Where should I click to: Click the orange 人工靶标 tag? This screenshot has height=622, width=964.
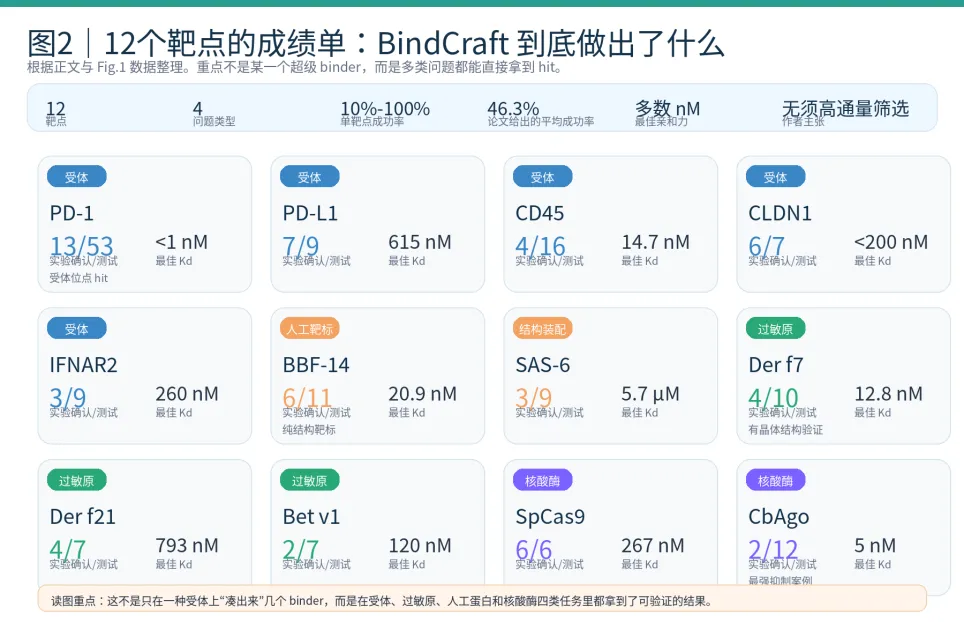click(310, 329)
